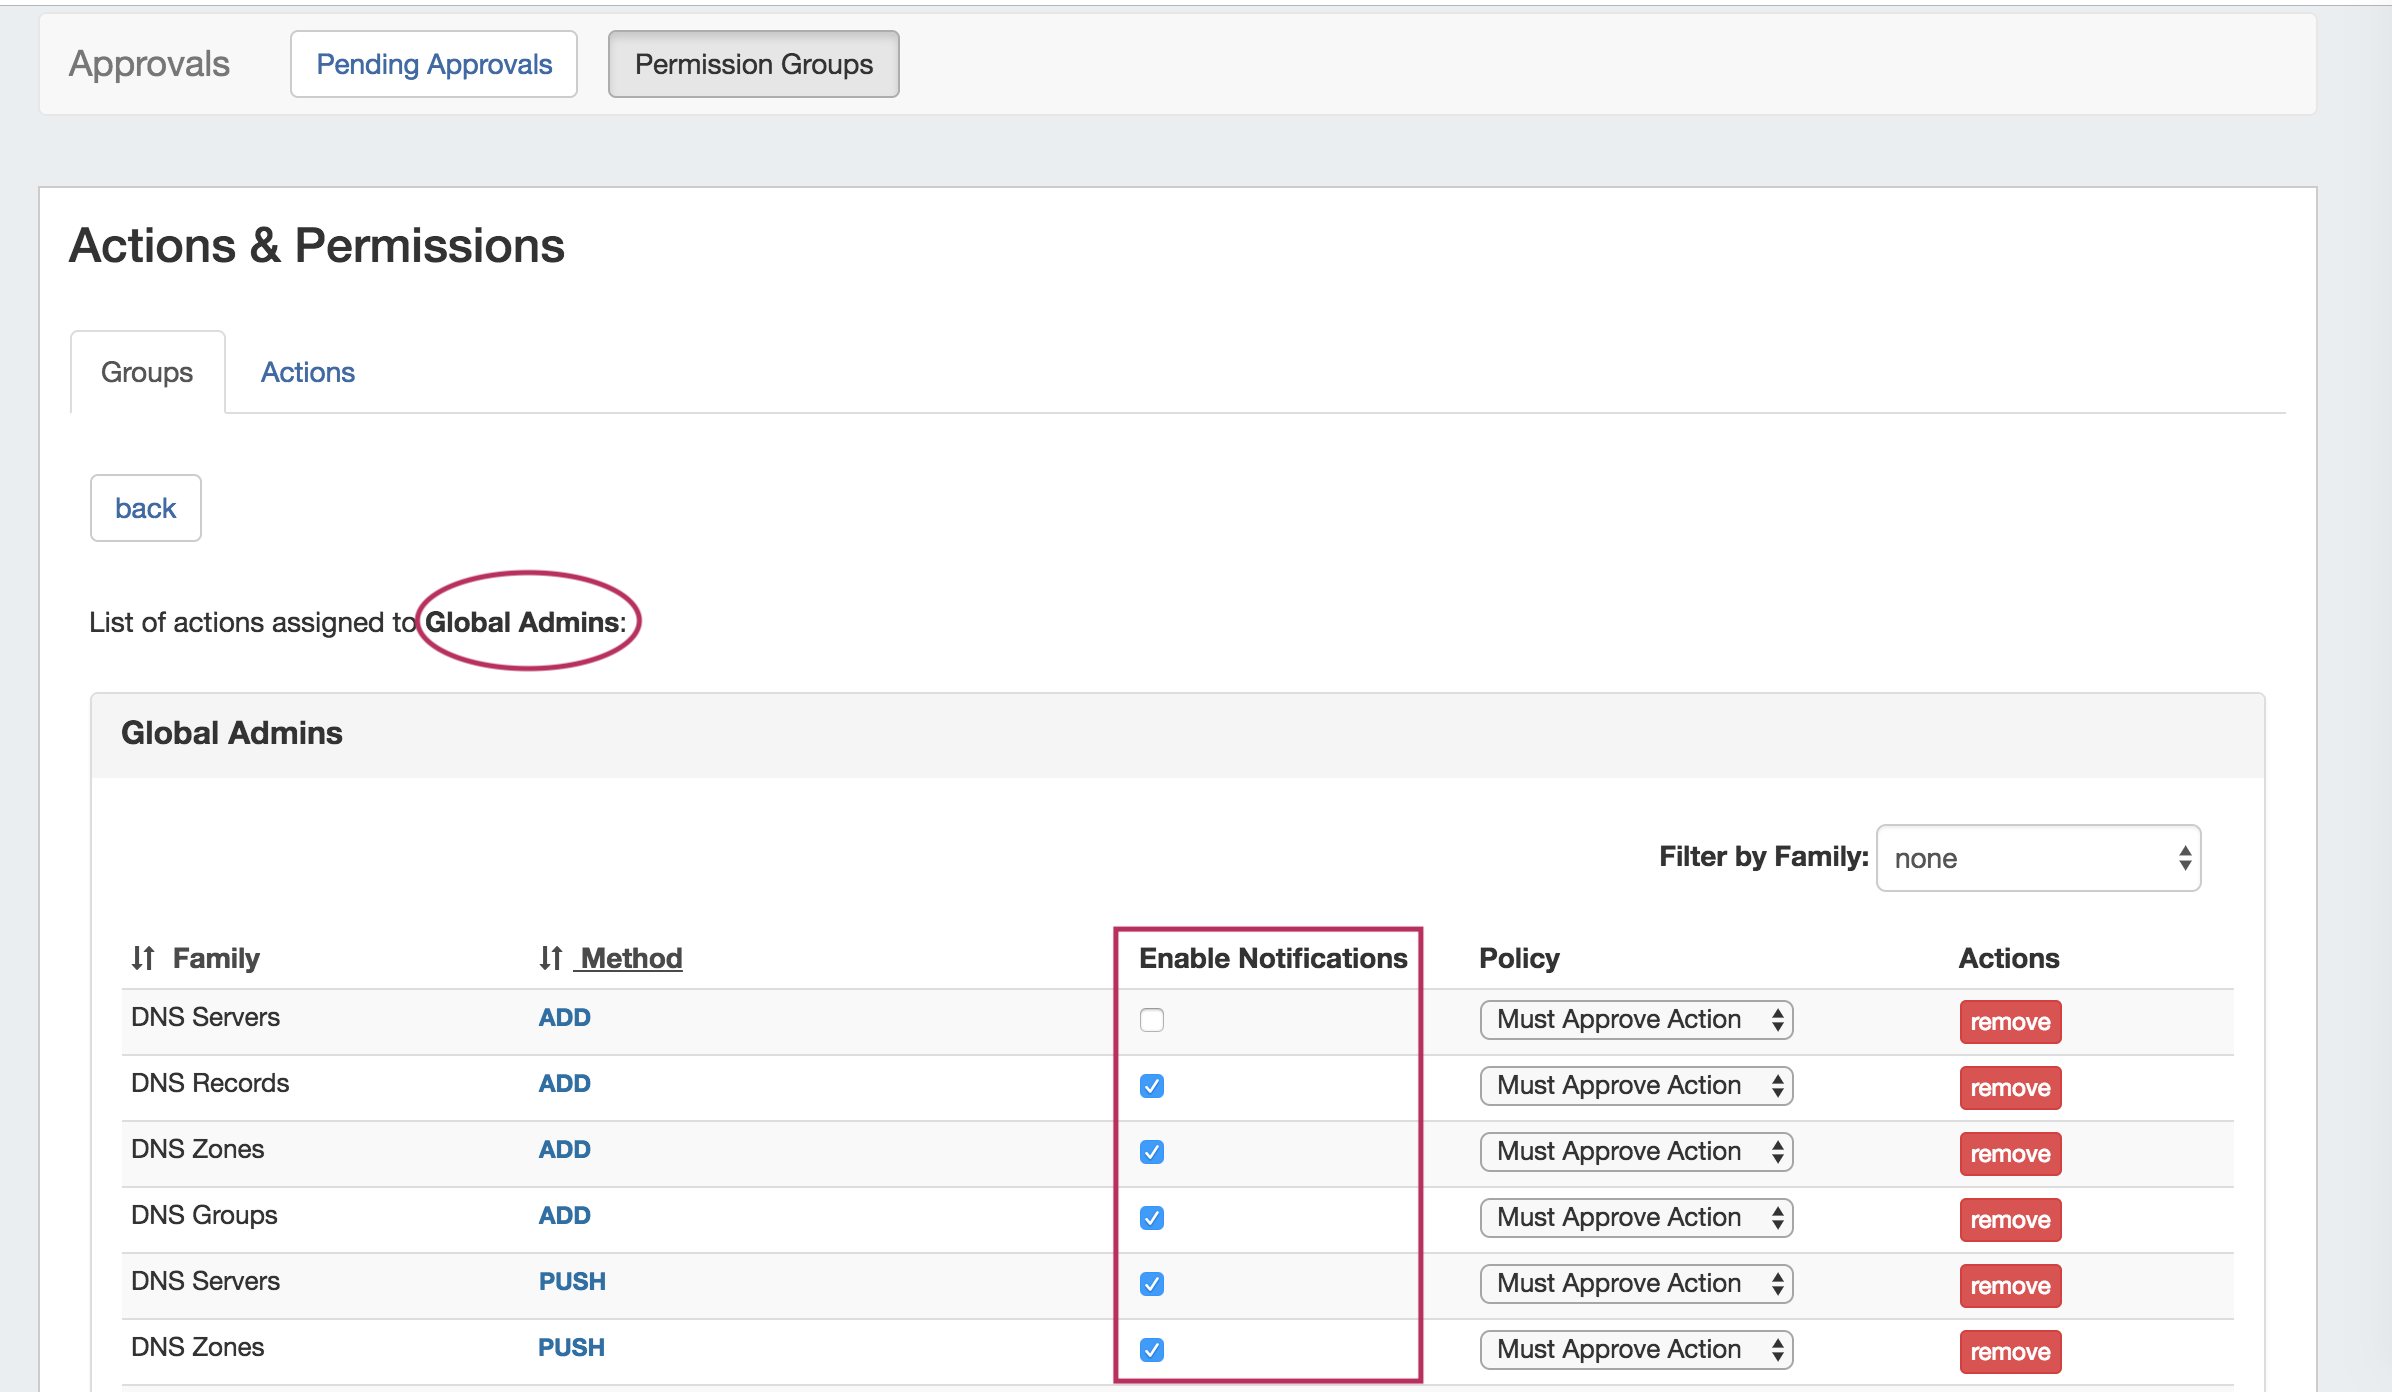The width and height of the screenshot is (2392, 1392).
Task: Remove the DNS Groups ADD action
Action: click(2009, 1220)
